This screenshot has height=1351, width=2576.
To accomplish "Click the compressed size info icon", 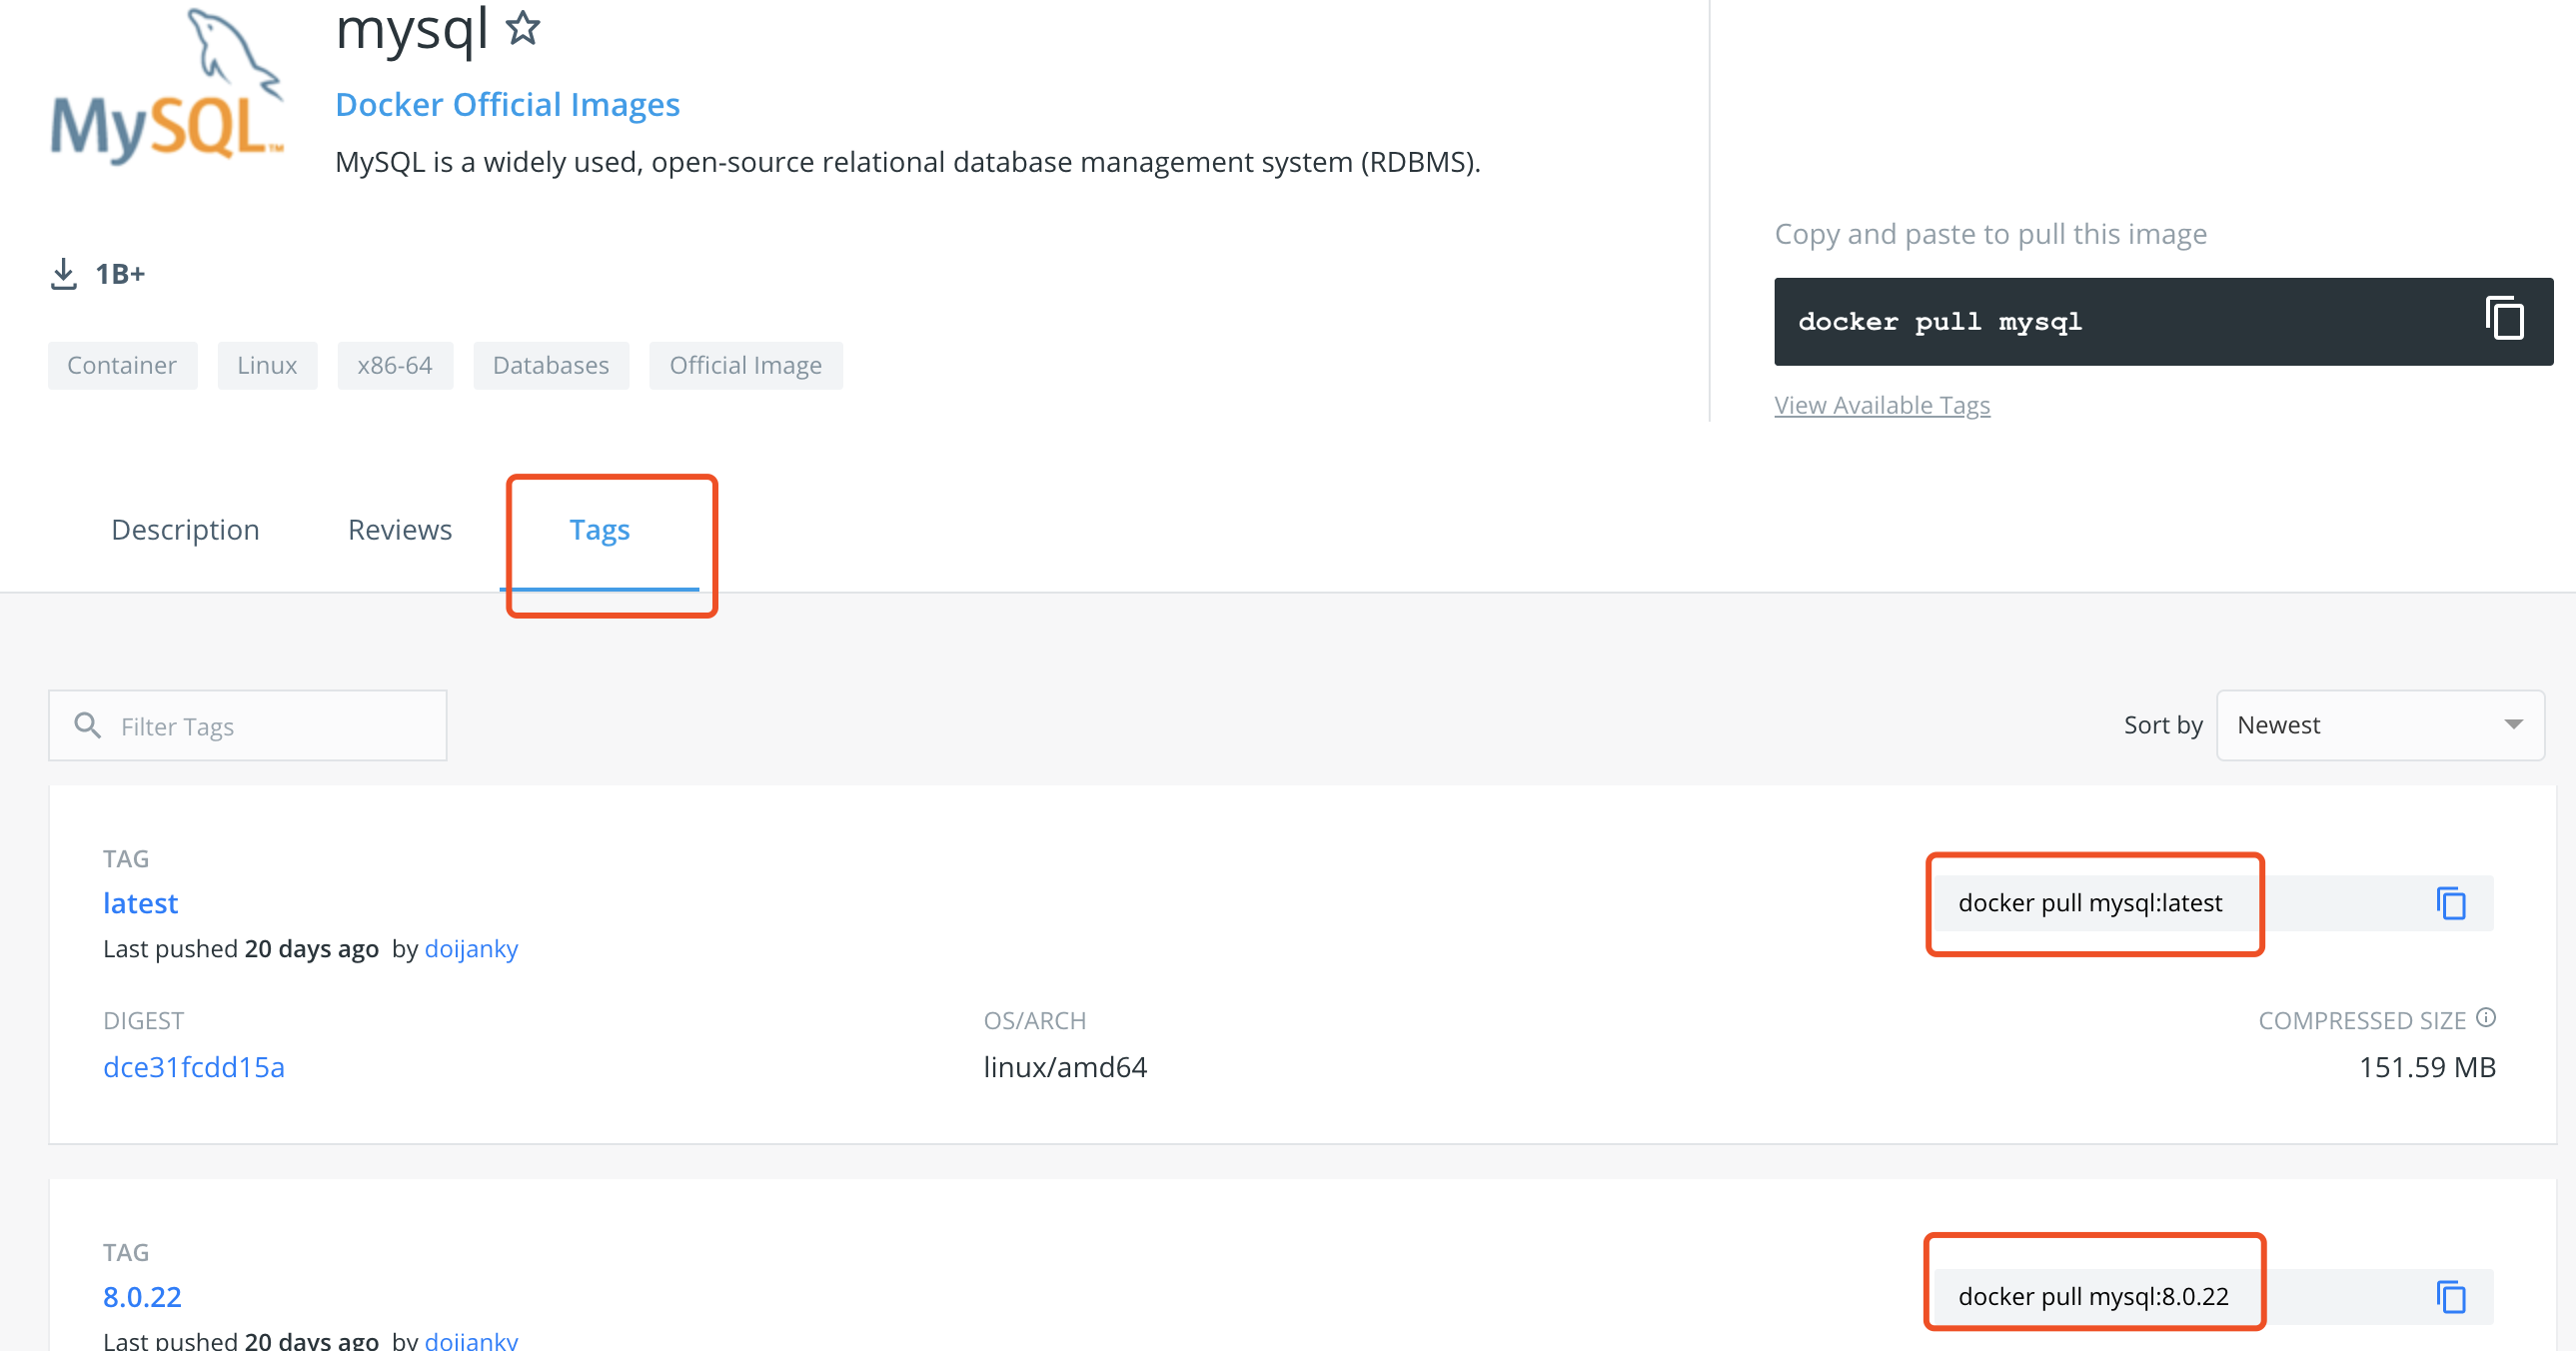I will pos(2486,1018).
